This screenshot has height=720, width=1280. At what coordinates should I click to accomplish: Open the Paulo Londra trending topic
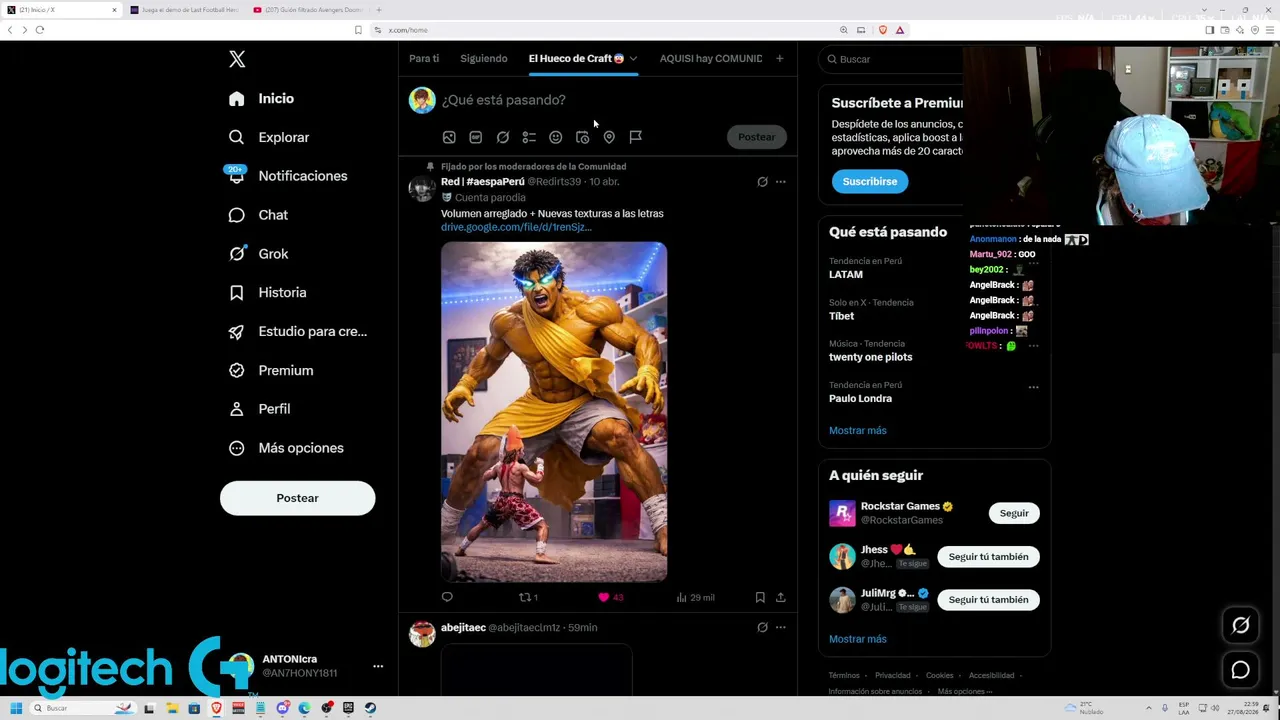tap(860, 399)
